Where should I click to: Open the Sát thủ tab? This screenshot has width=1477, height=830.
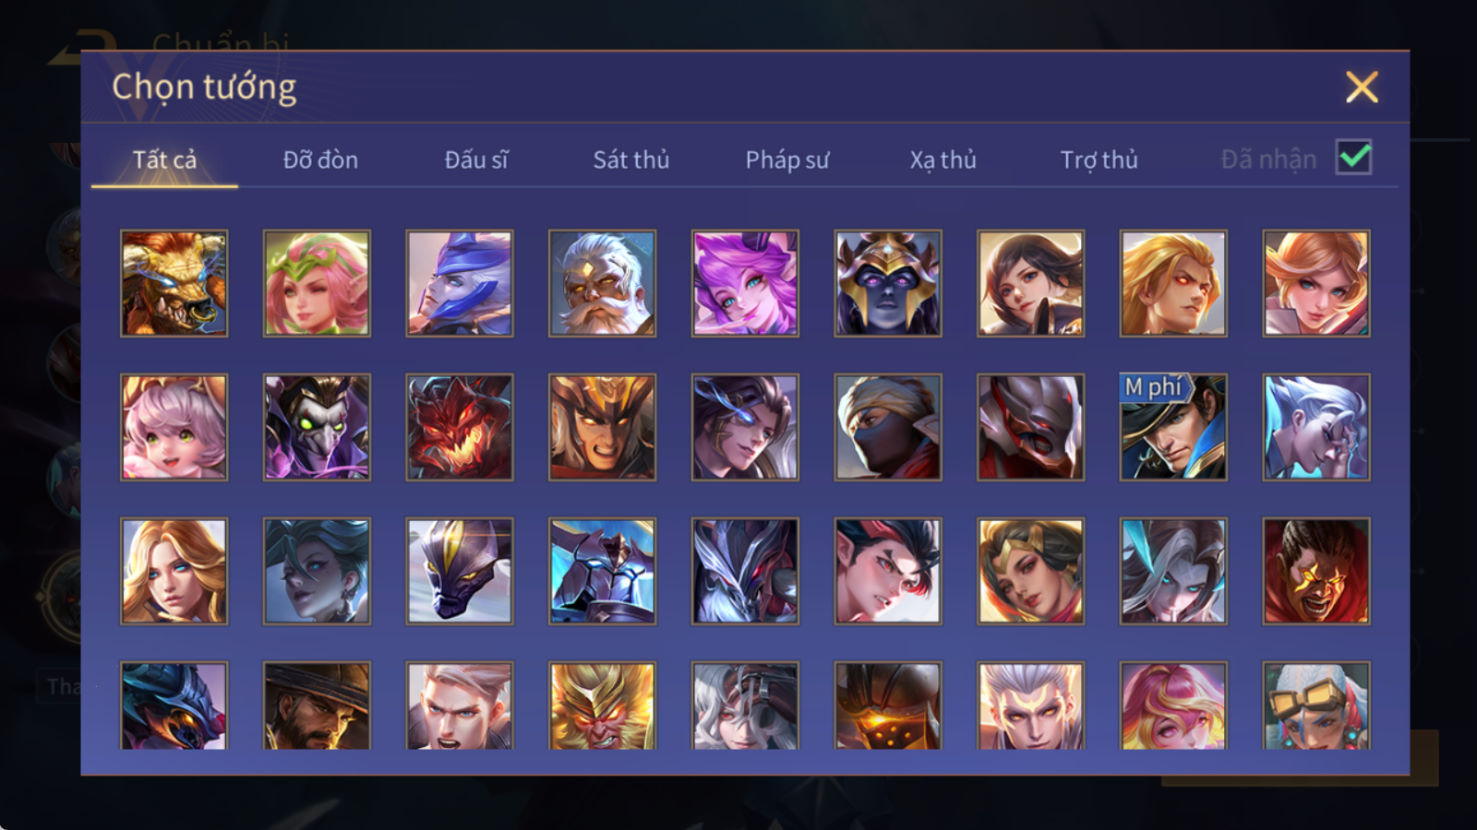(631, 159)
